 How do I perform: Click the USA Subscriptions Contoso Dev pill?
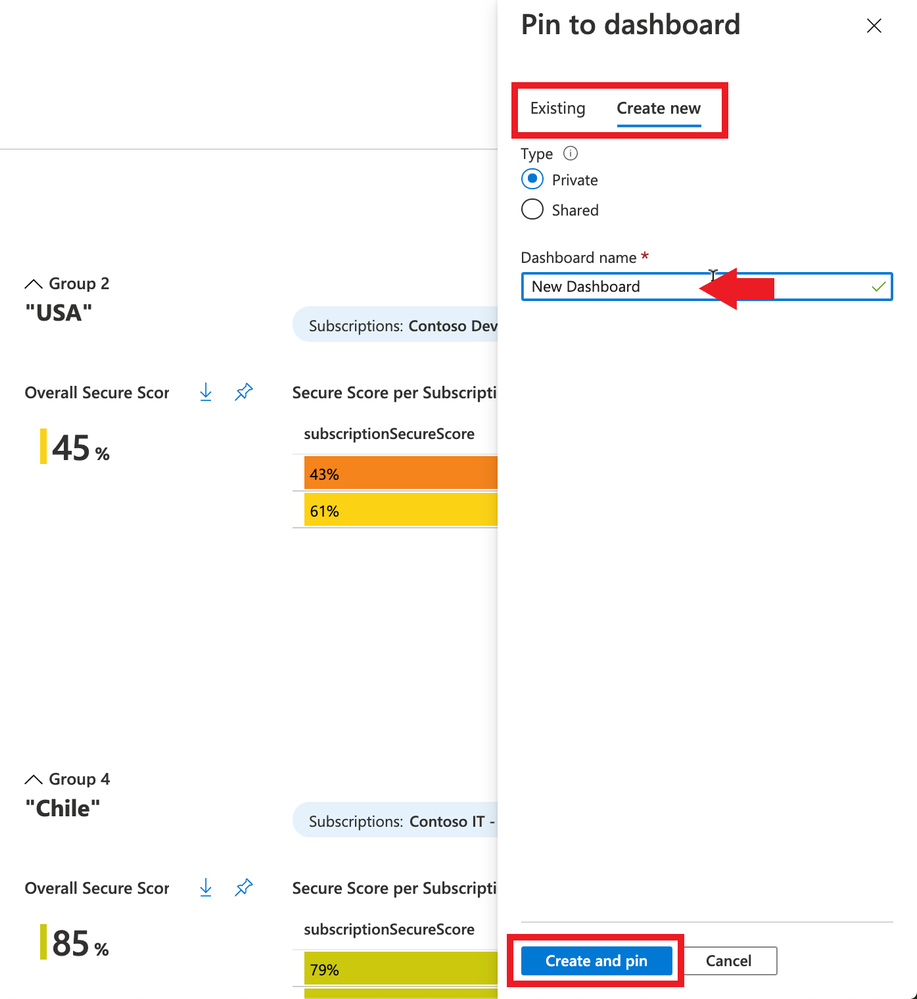pyautogui.click(x=395, y=325)
